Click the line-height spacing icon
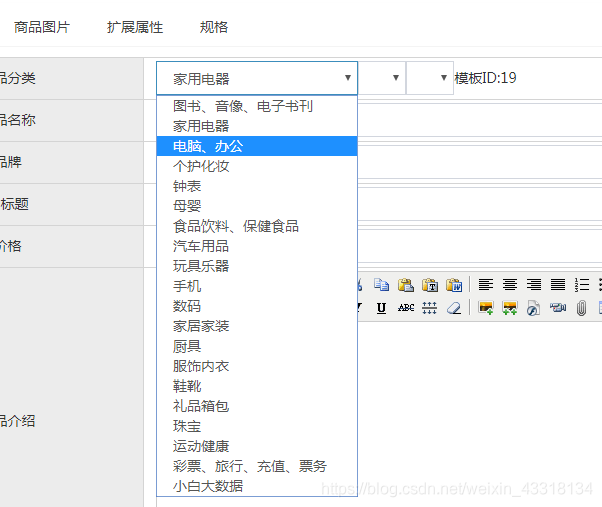This screenshot has width=602, height=507. pyautogui.click(x=430, y=308)
